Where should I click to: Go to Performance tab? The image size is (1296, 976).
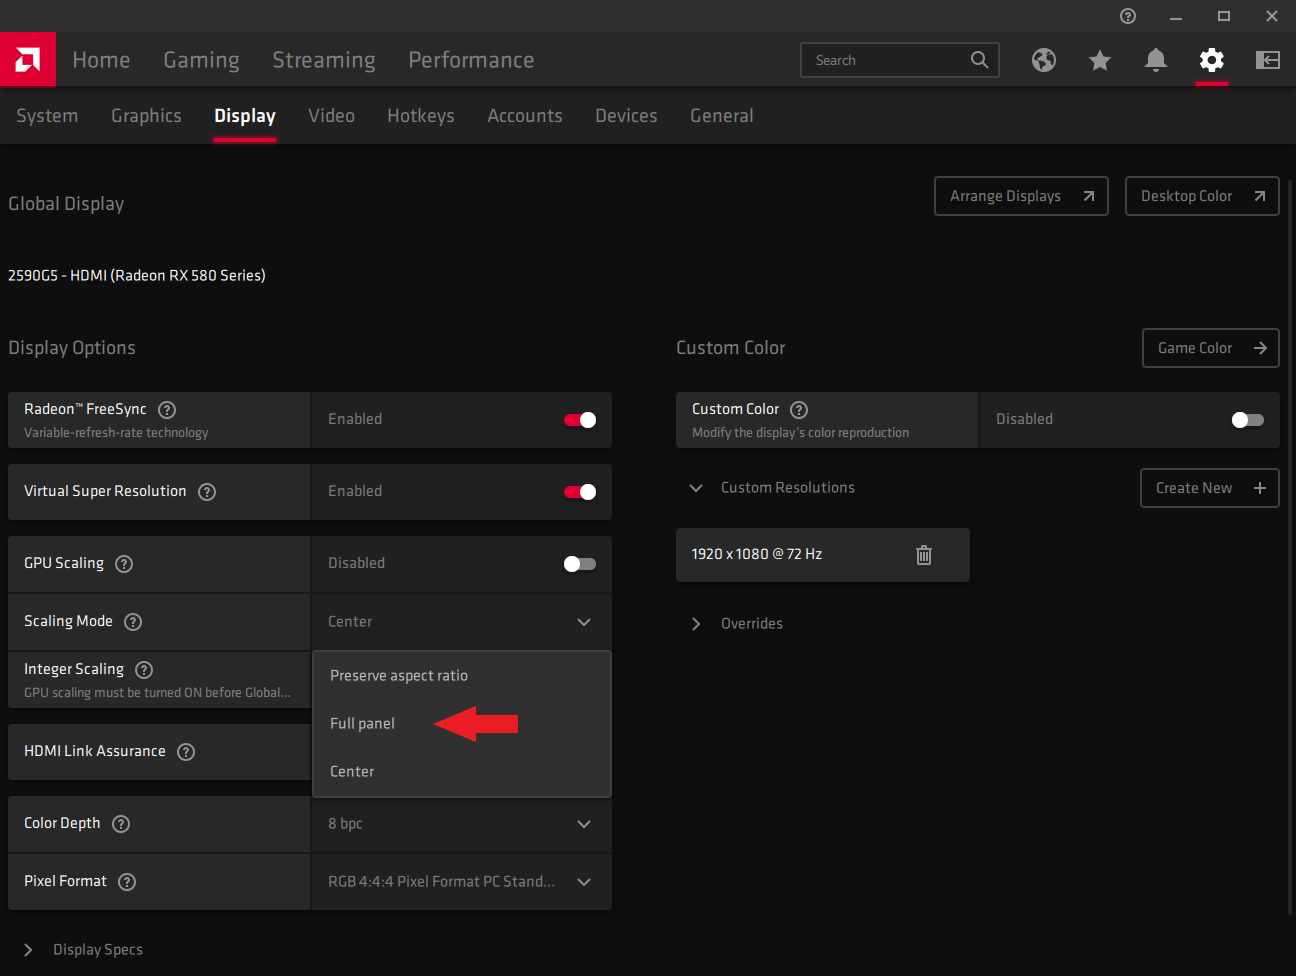(471, 60)
